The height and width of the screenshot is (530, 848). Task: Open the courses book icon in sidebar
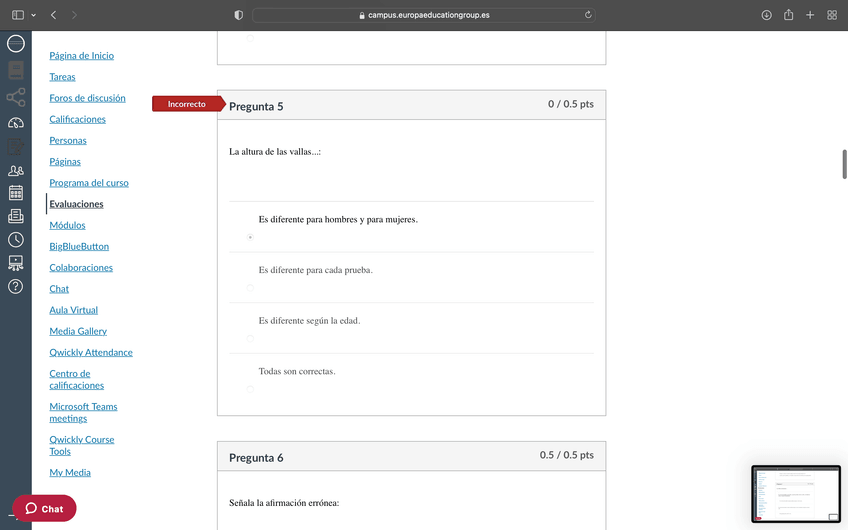16,70
